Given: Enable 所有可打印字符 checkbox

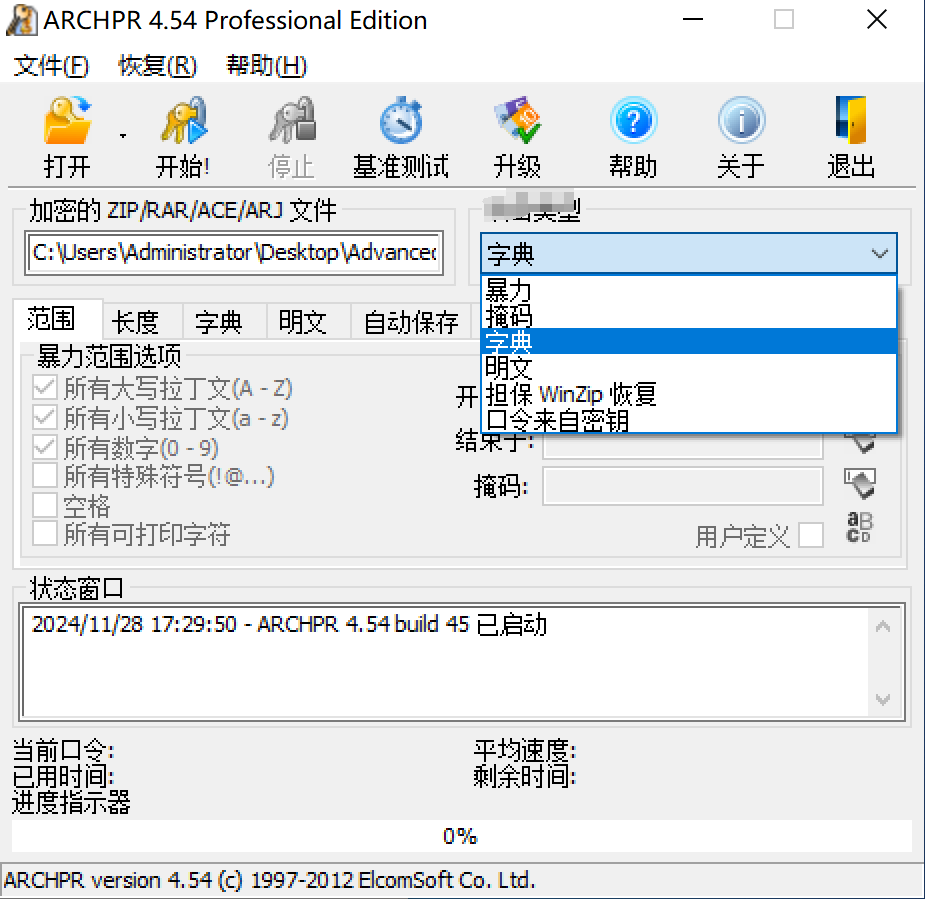Looking at the screenshot, I should pos(45,534).
